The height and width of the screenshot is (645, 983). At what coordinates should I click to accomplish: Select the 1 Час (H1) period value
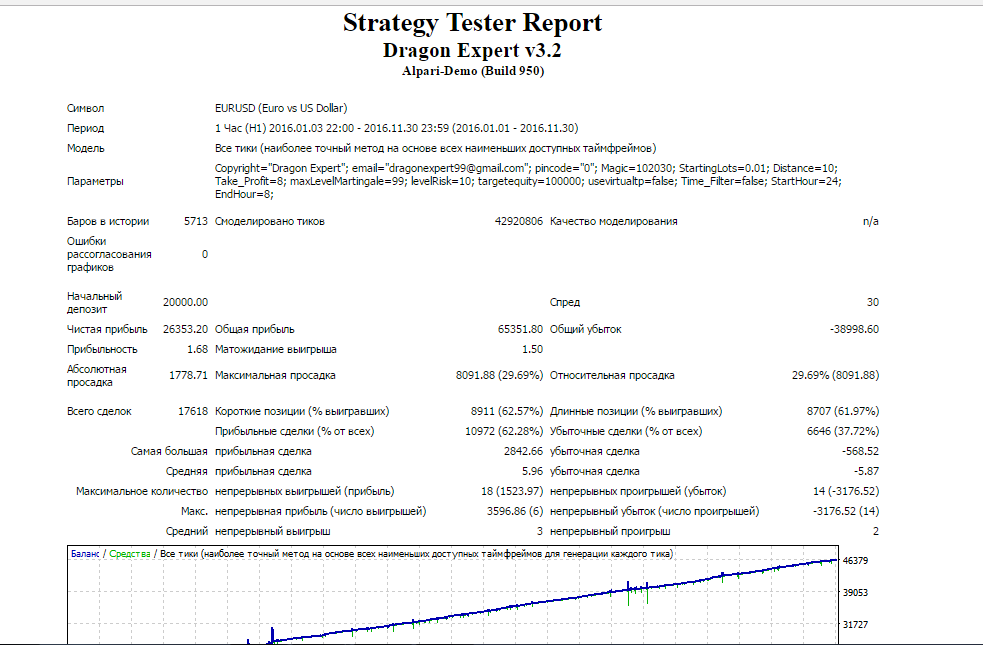pos(396,128)
